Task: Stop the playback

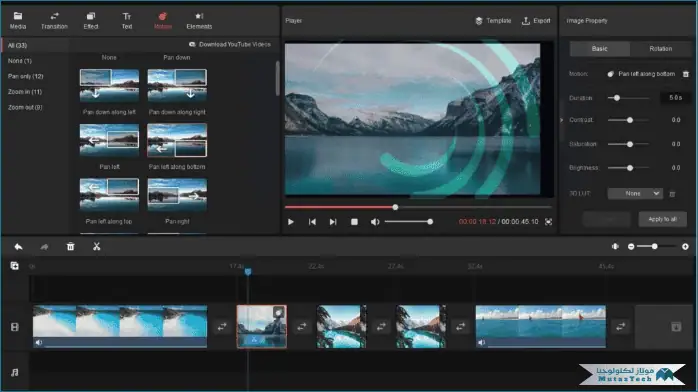Action: click(x=354, y=222)
